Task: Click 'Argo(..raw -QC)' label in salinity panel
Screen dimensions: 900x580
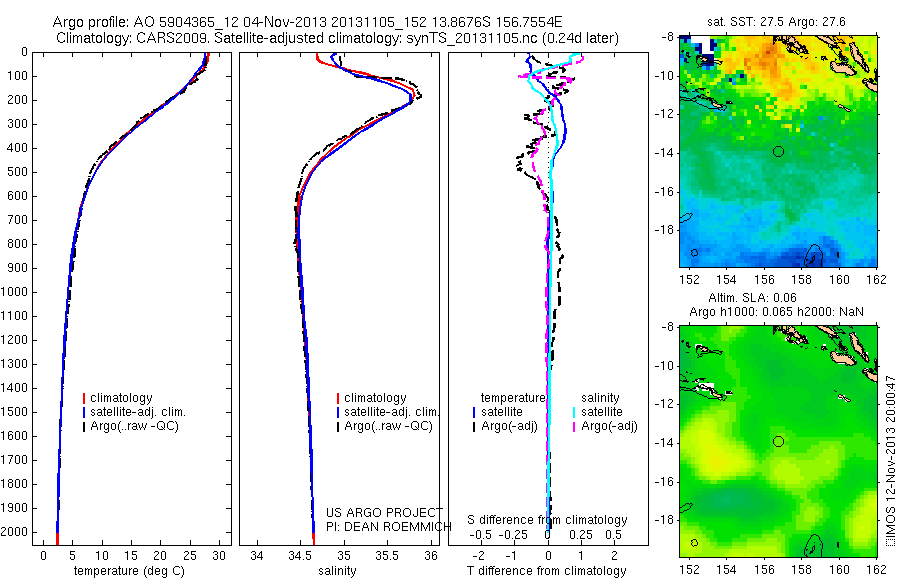Action: (389, 426)
